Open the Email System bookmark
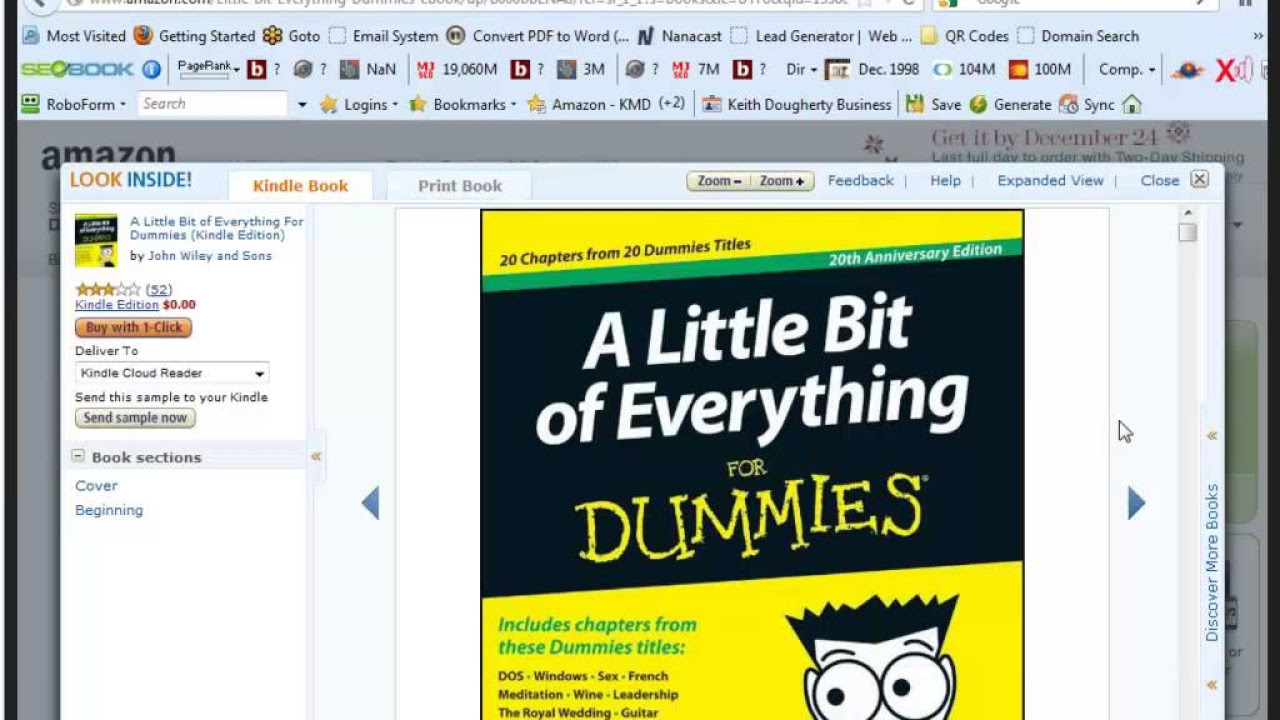Image resolution: width=1280 pixels, height=720 pixels. pyautogui.click(x=384, y=36)
